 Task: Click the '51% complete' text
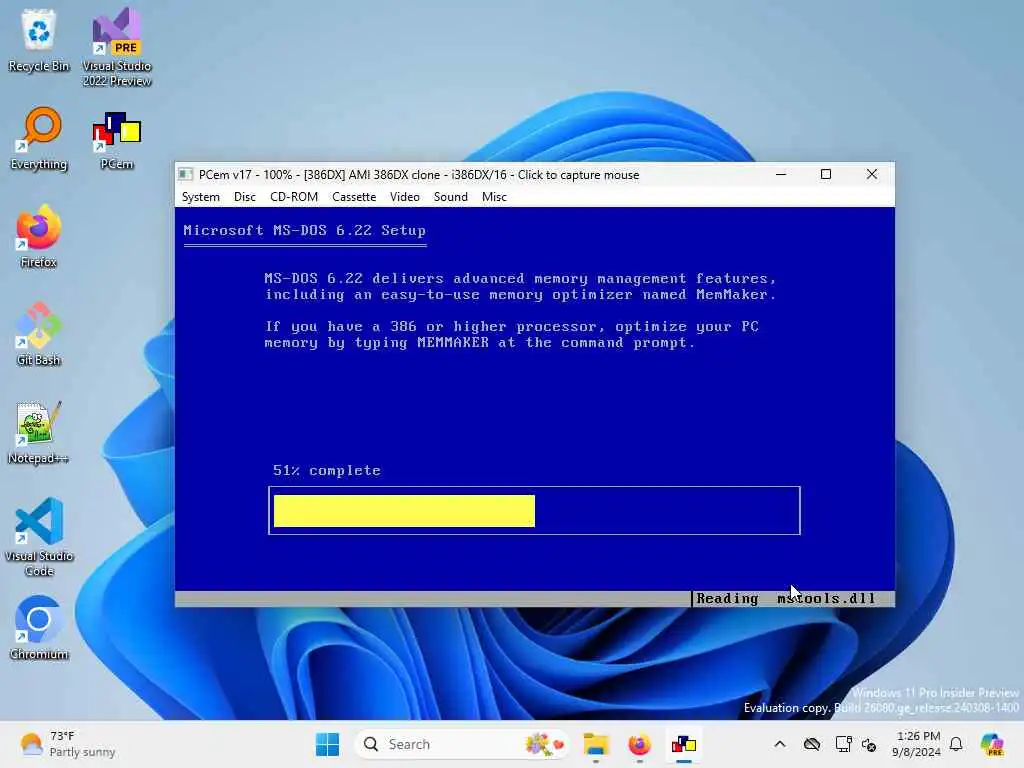(327, 470)
